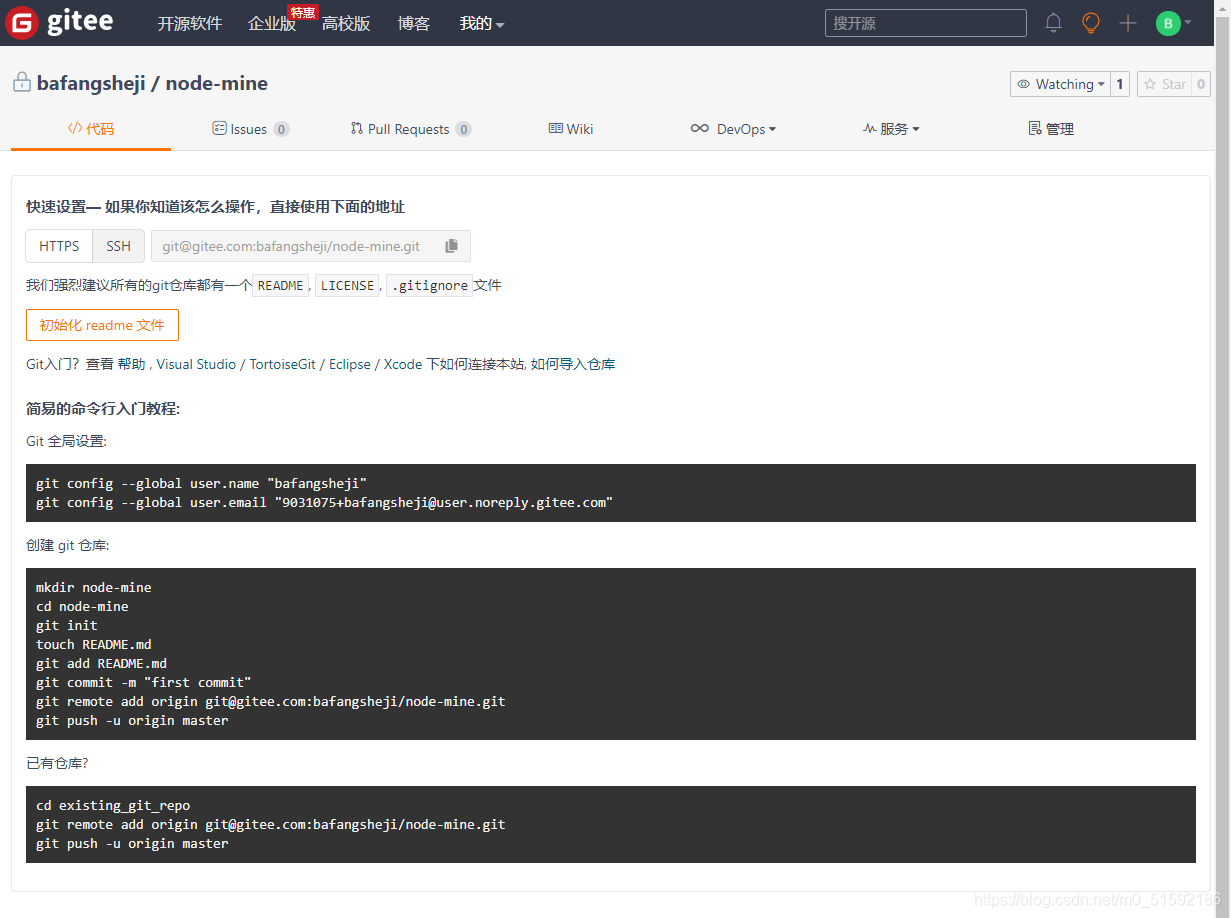
Task: Click the plus icon to create new
Action: pos(1128,23)
